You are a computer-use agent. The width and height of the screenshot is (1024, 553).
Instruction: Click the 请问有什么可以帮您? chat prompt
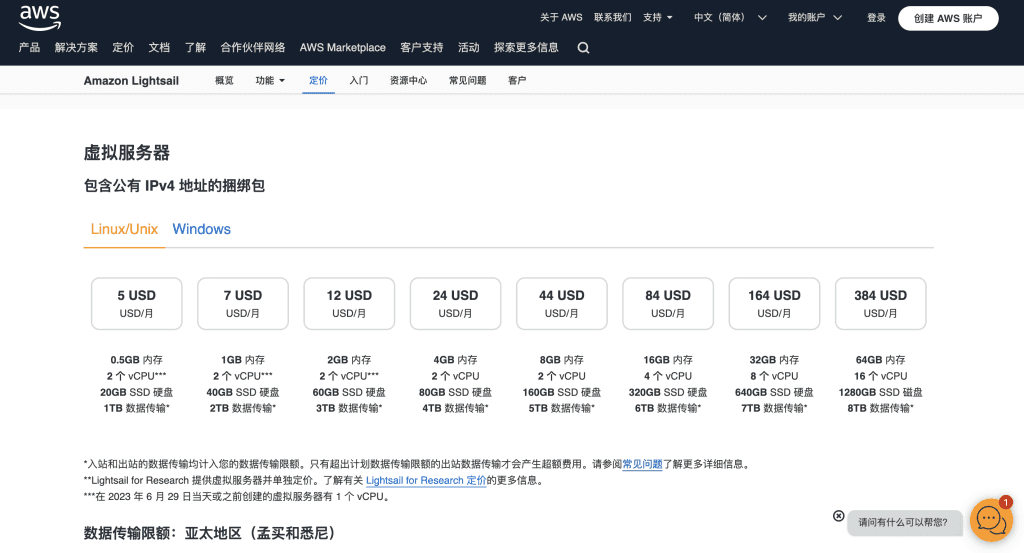[x=904, y=522]
